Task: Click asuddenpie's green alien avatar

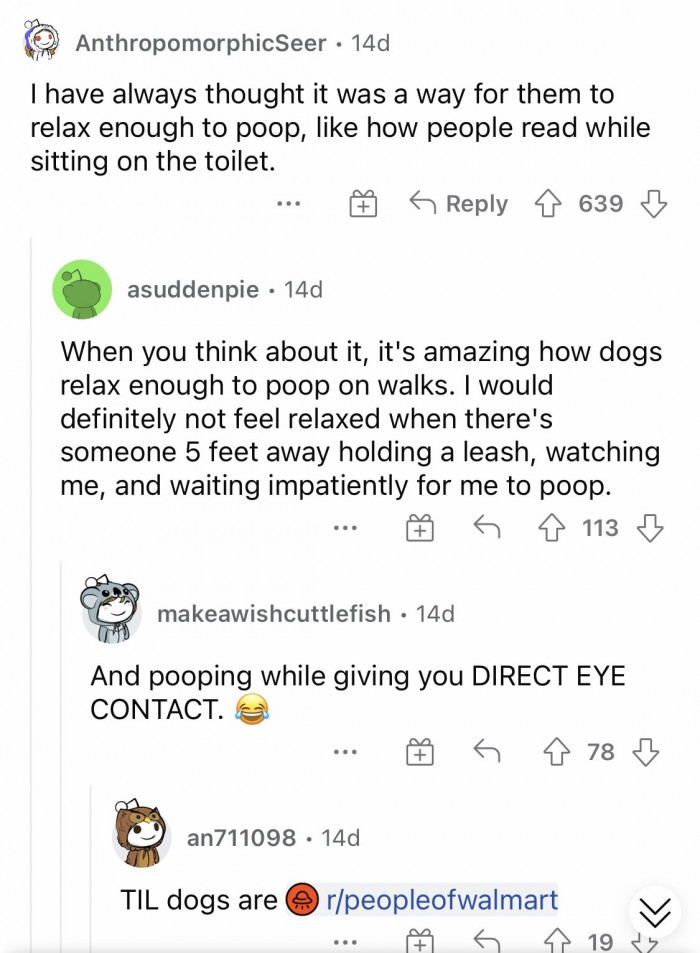Action: click(x=82, y=289)
